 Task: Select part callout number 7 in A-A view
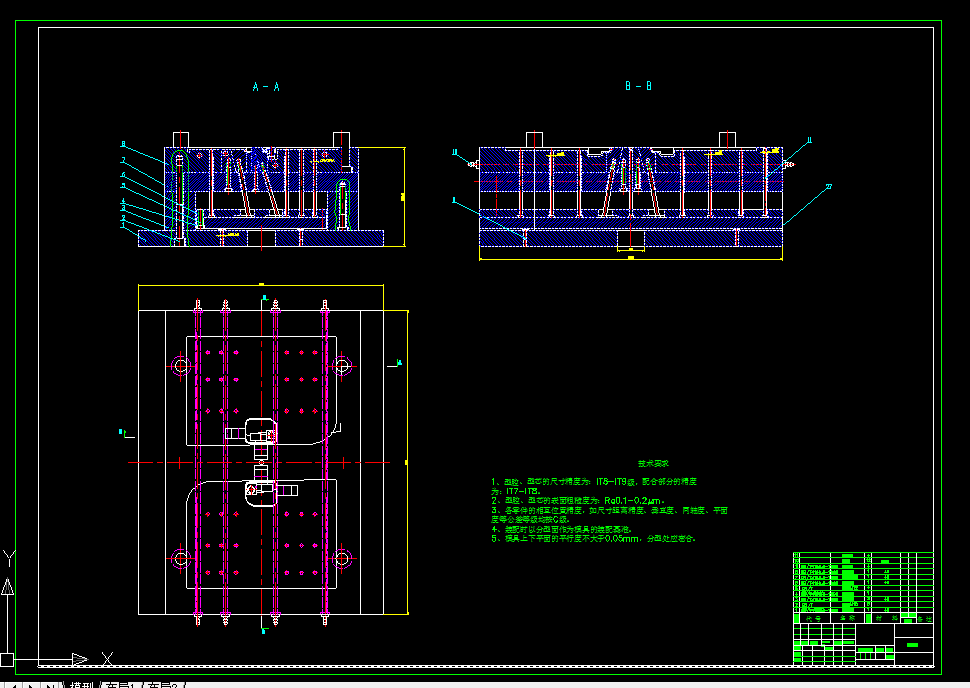pos(123,160)
